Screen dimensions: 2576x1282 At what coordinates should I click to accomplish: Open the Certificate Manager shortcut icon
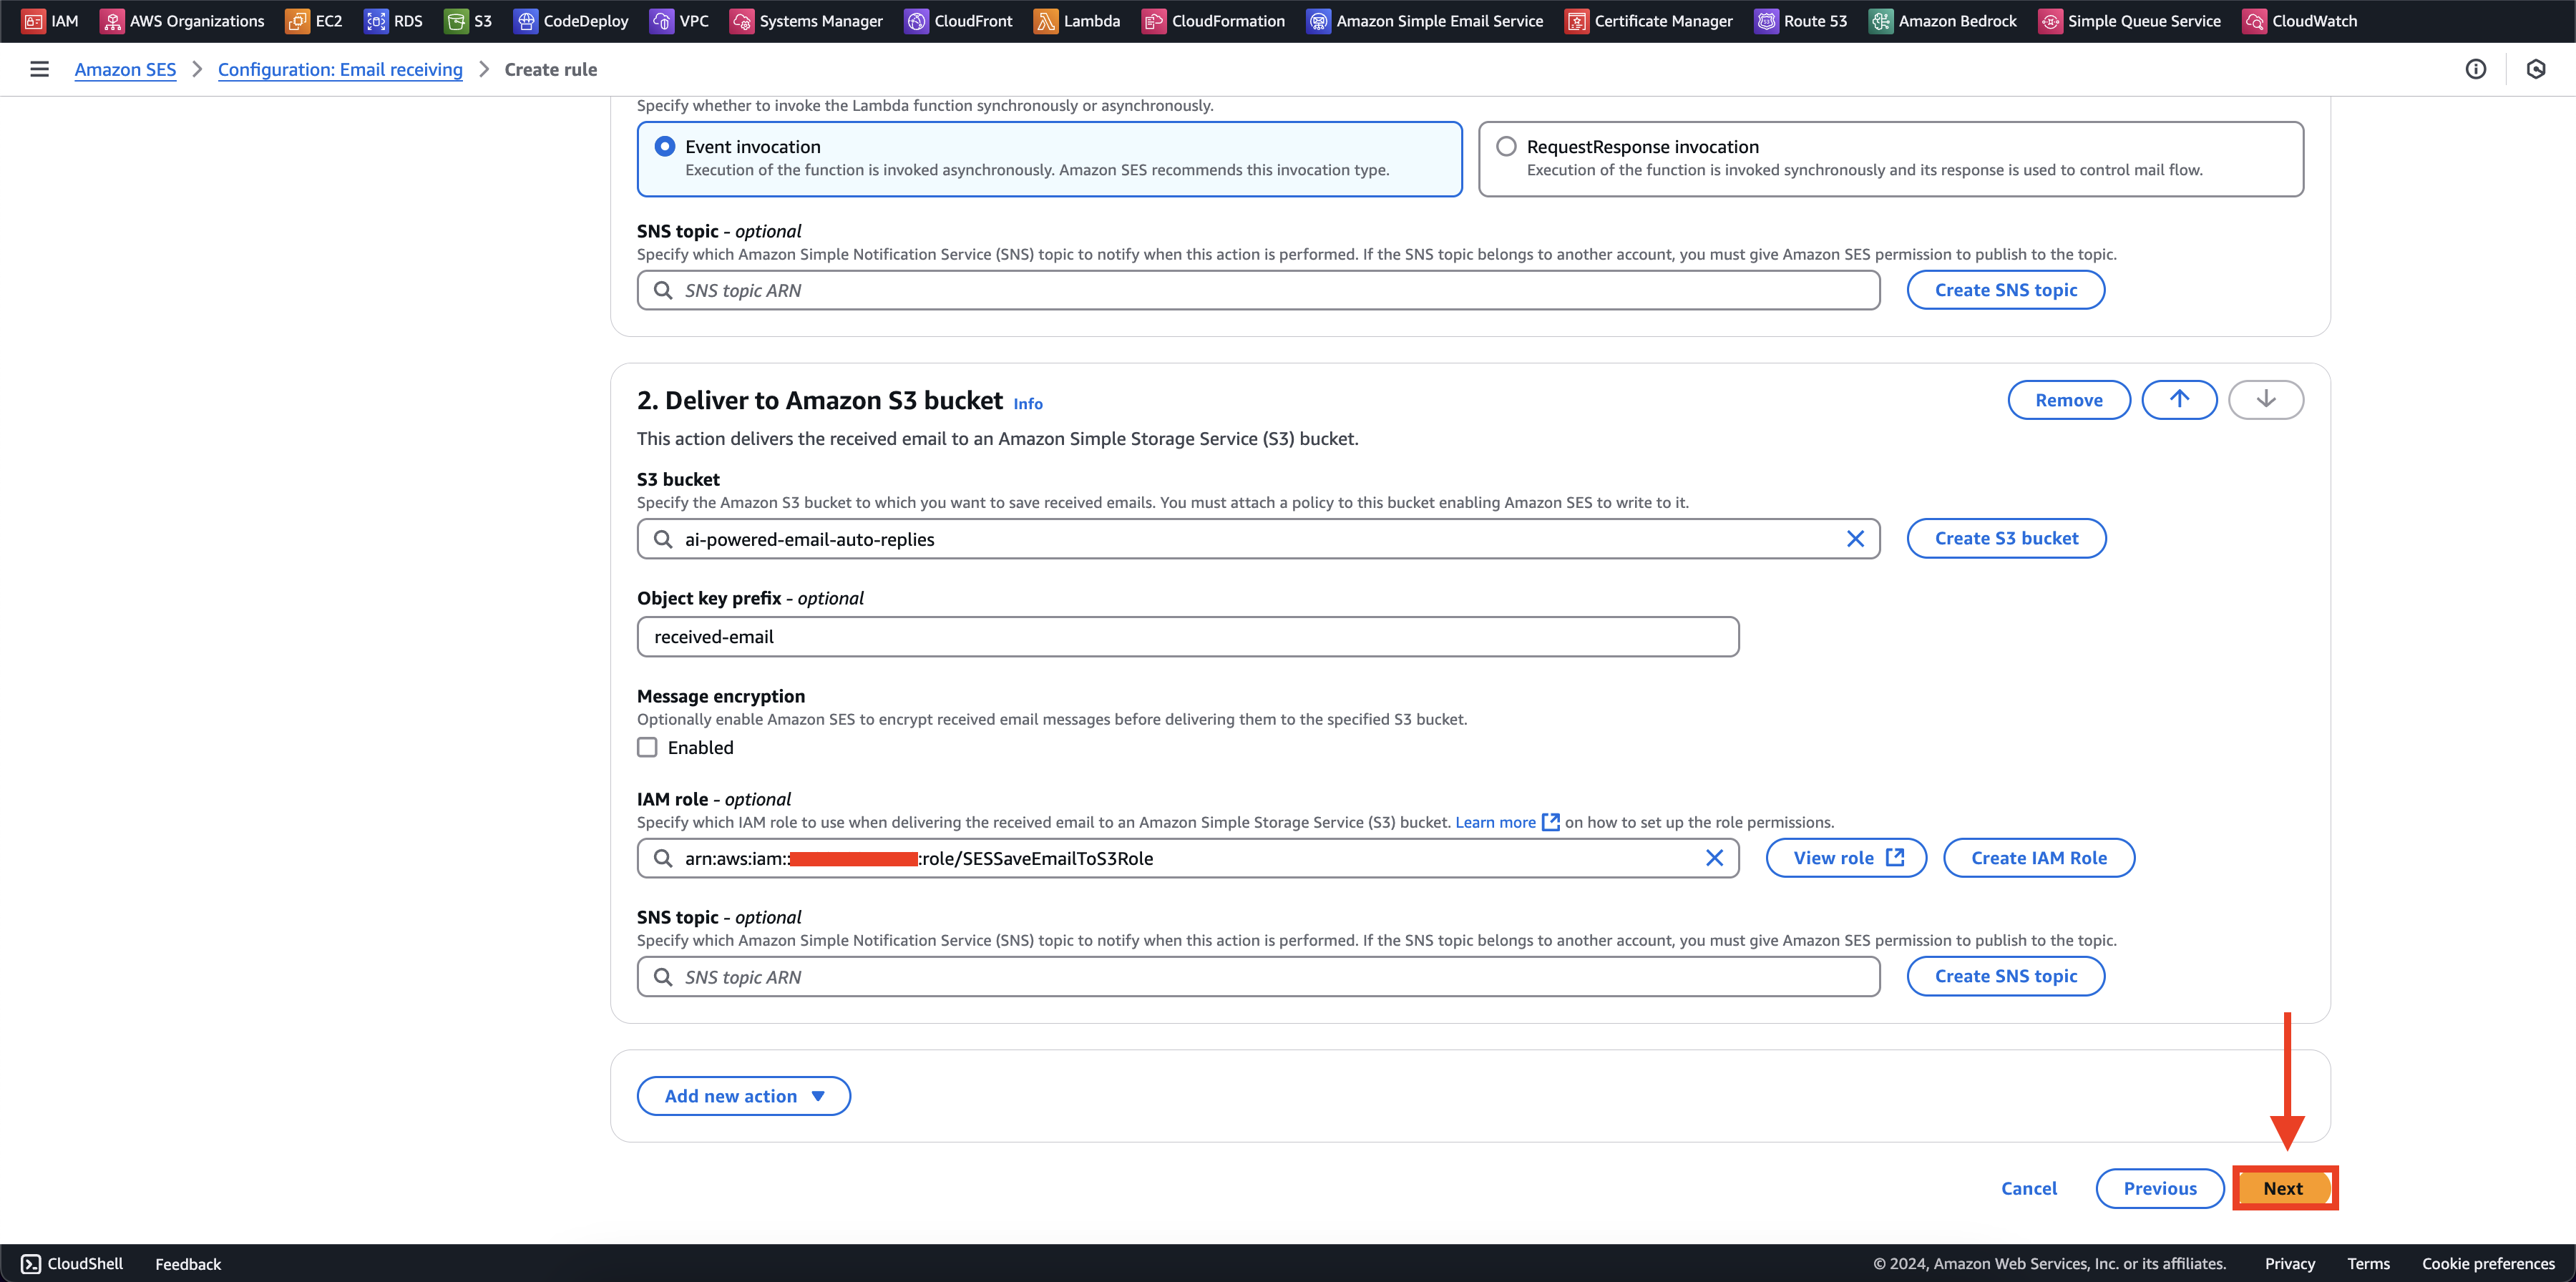point(1577,21)
